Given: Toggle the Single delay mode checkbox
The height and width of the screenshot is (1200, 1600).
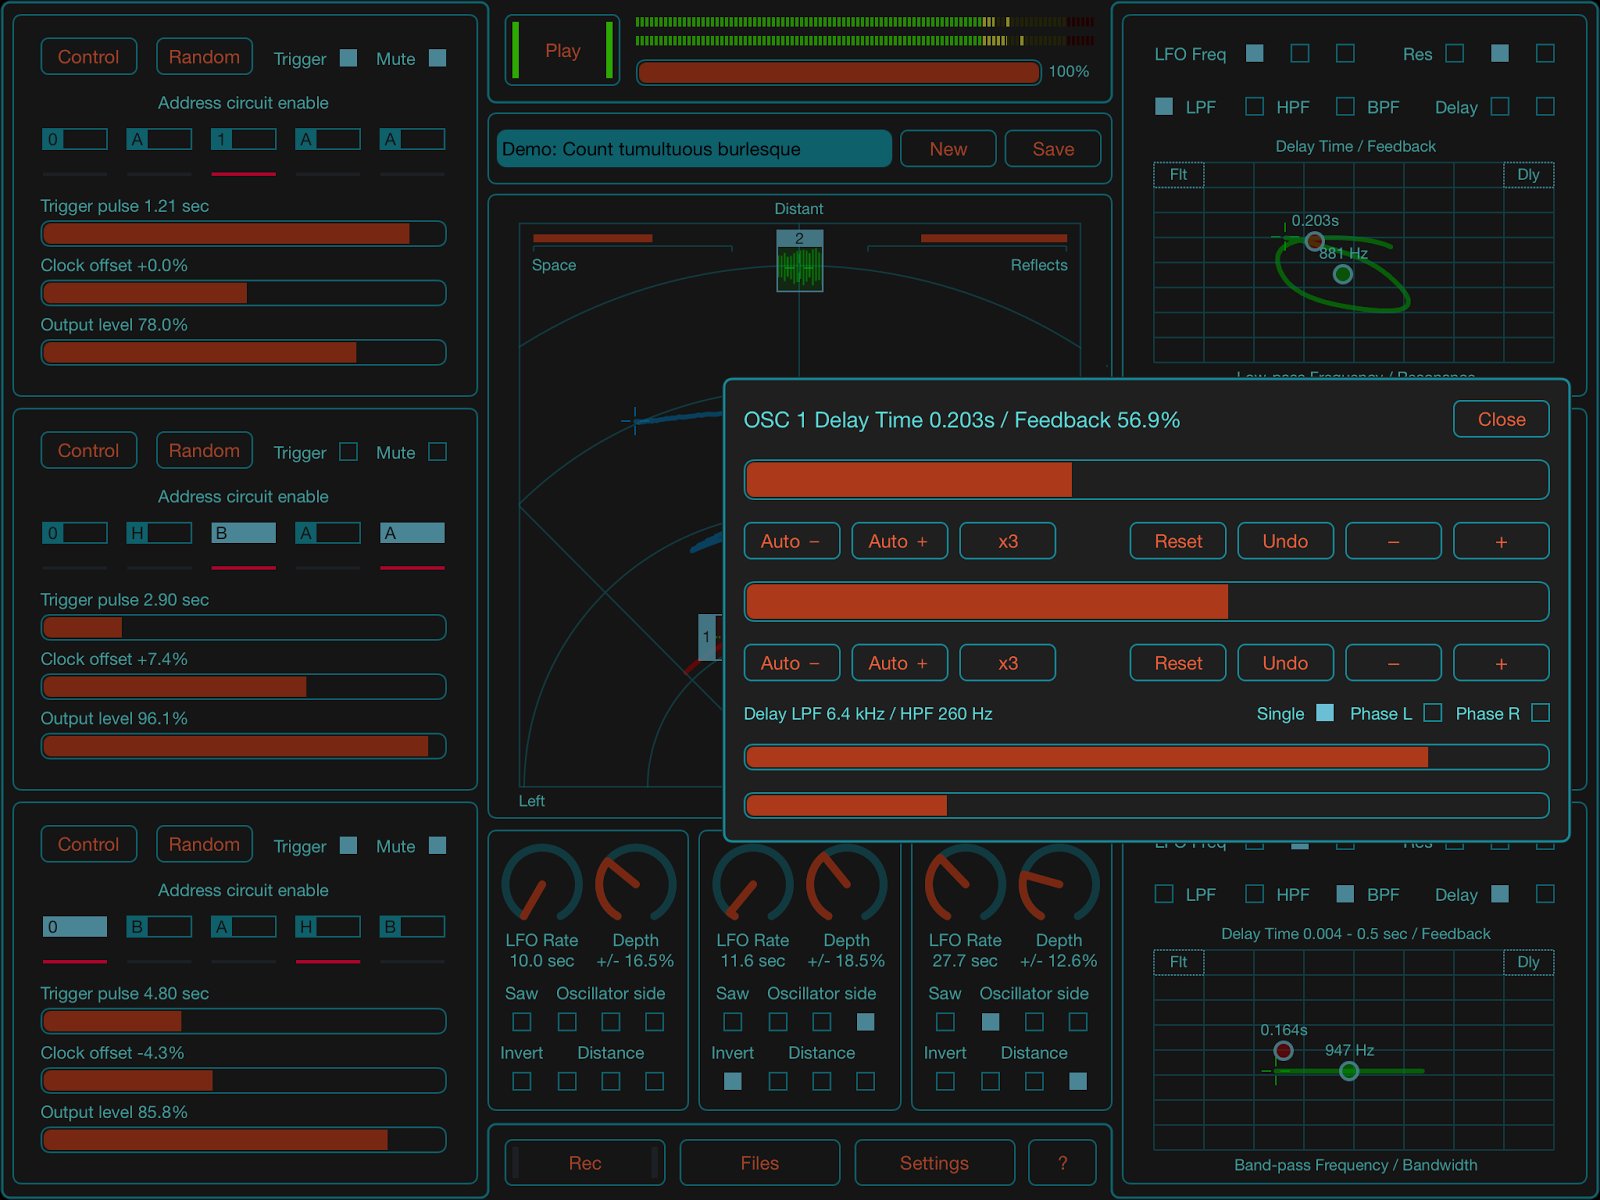Looking at the screenshot, I should click(1325, 713).
